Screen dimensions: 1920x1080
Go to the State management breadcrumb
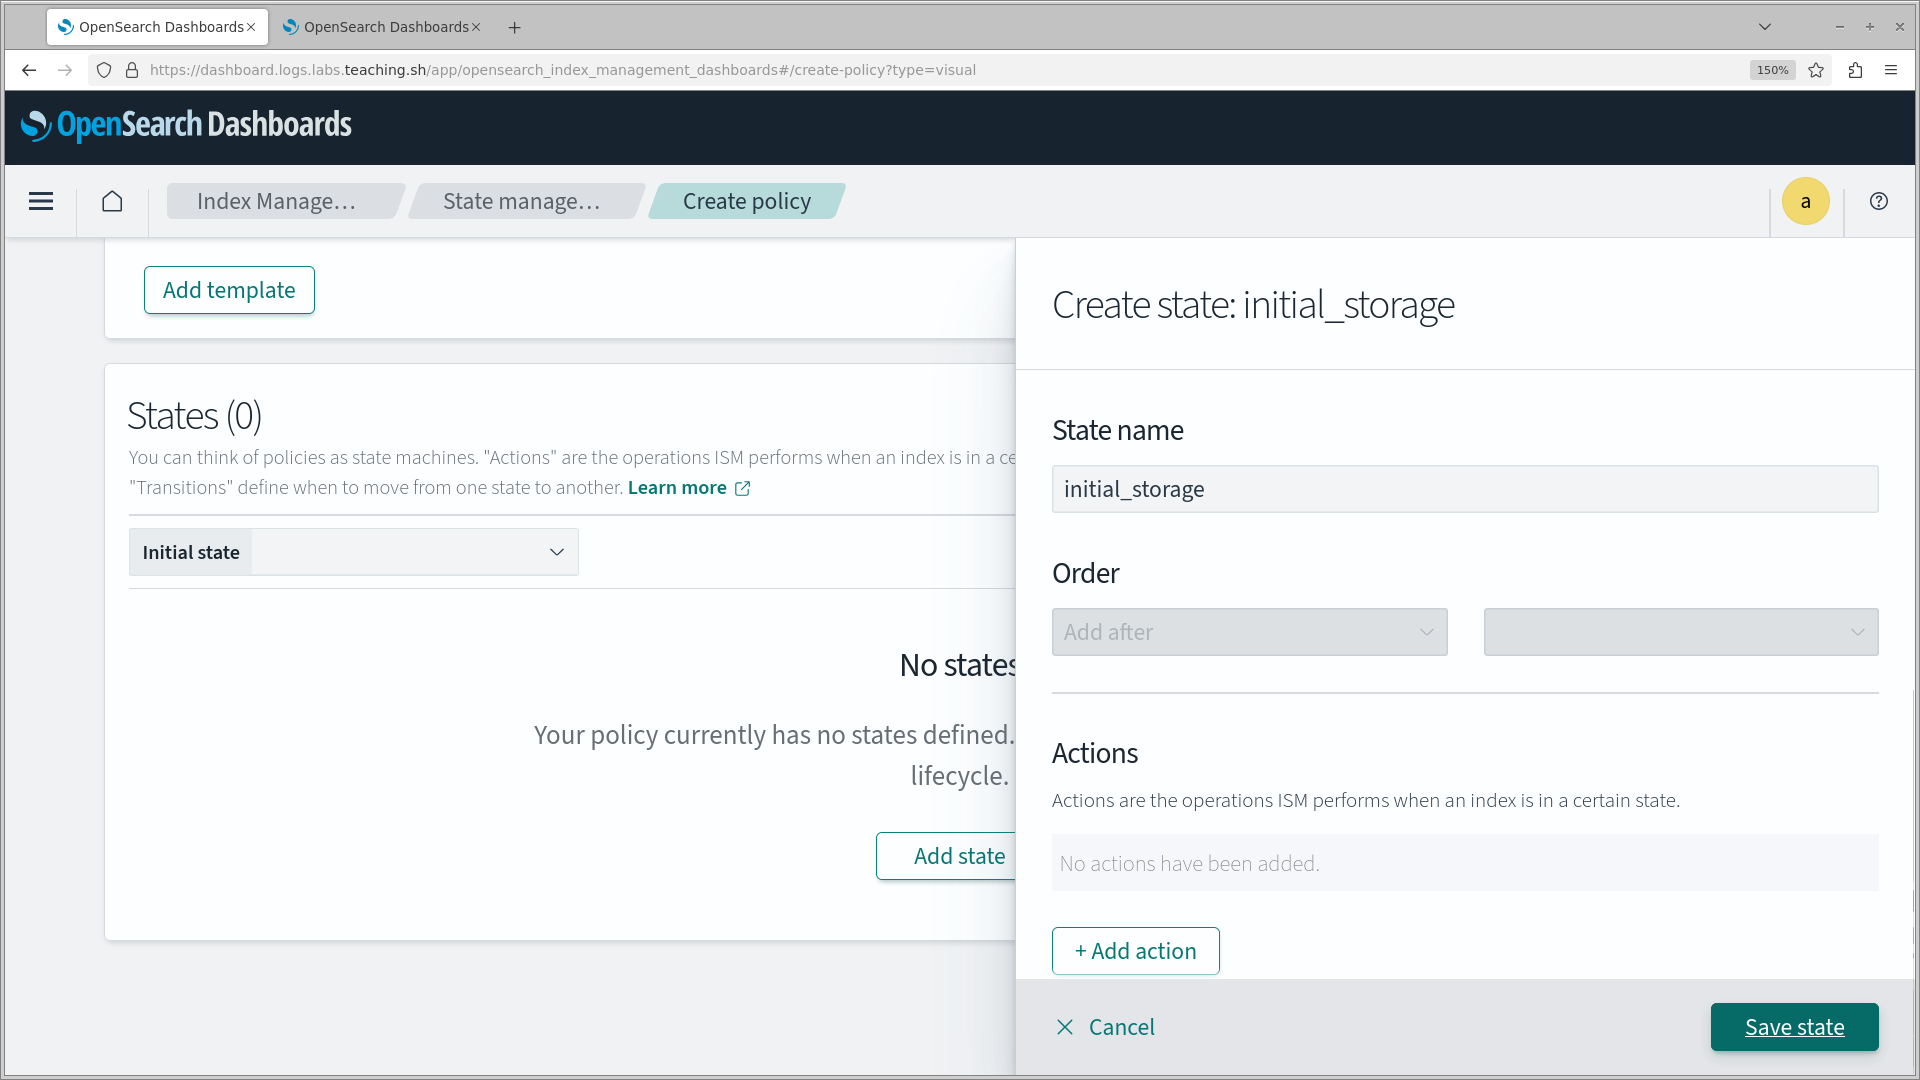(x=521, y=201)
